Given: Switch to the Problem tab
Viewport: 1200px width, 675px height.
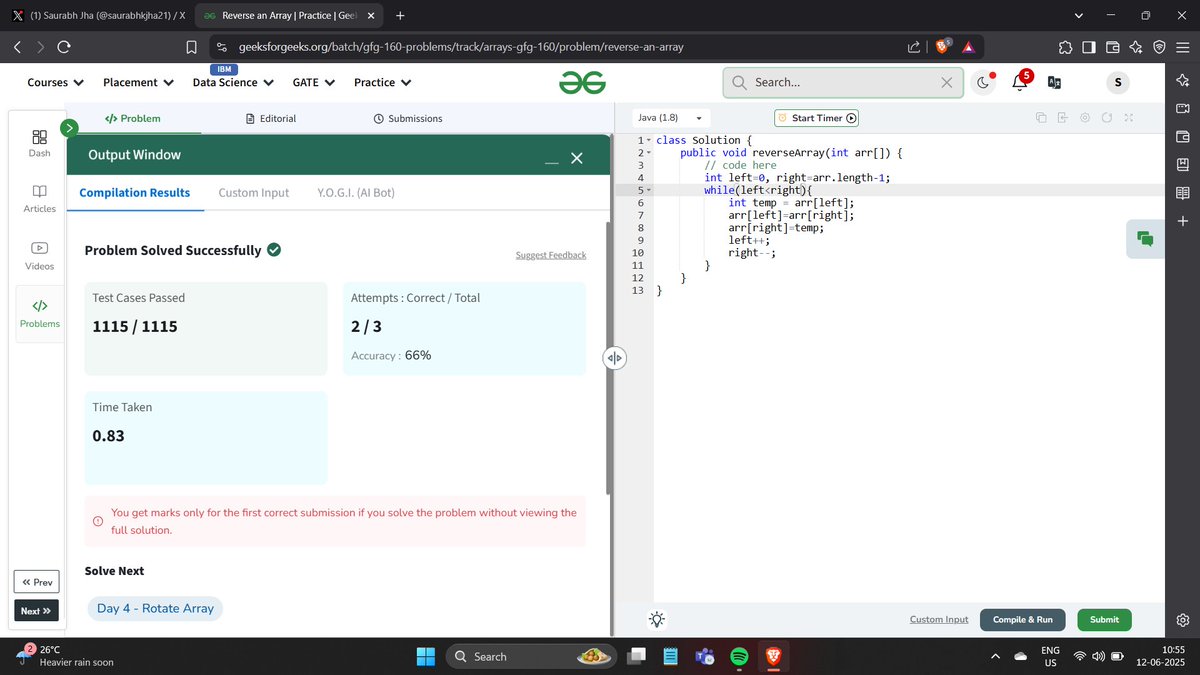Looking at the screenshot, I should click(133, 118).
